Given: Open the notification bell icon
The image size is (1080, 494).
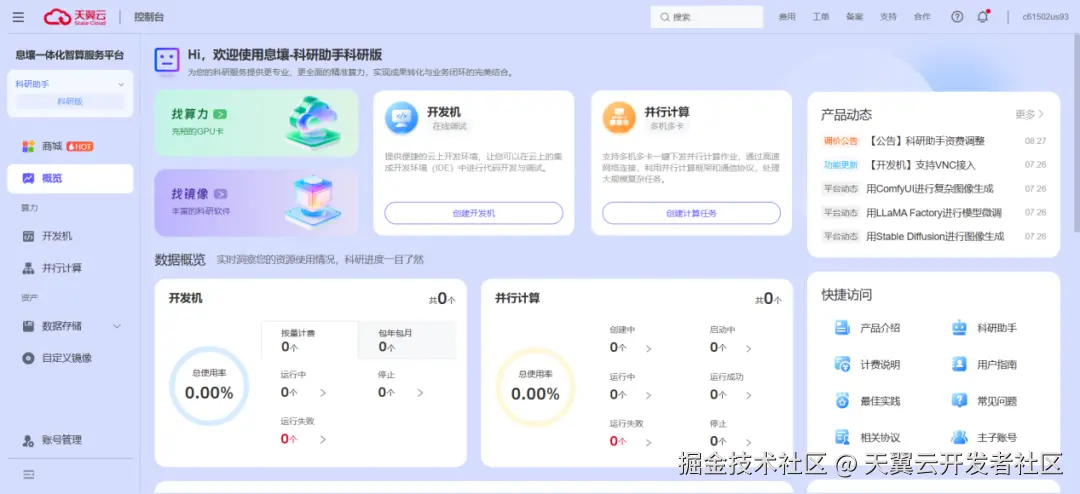Looking at the screenshot, I should click(983, 17).
